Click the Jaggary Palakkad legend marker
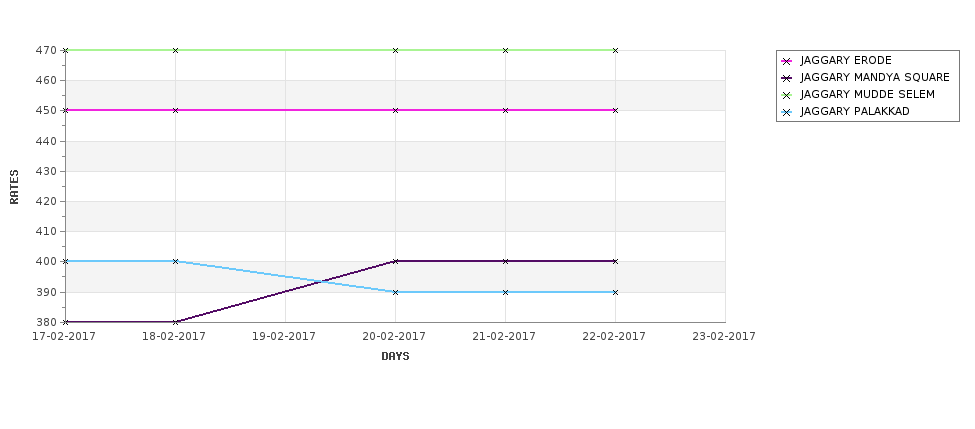This screenshot has width=975, height=429. coord(787,112)
